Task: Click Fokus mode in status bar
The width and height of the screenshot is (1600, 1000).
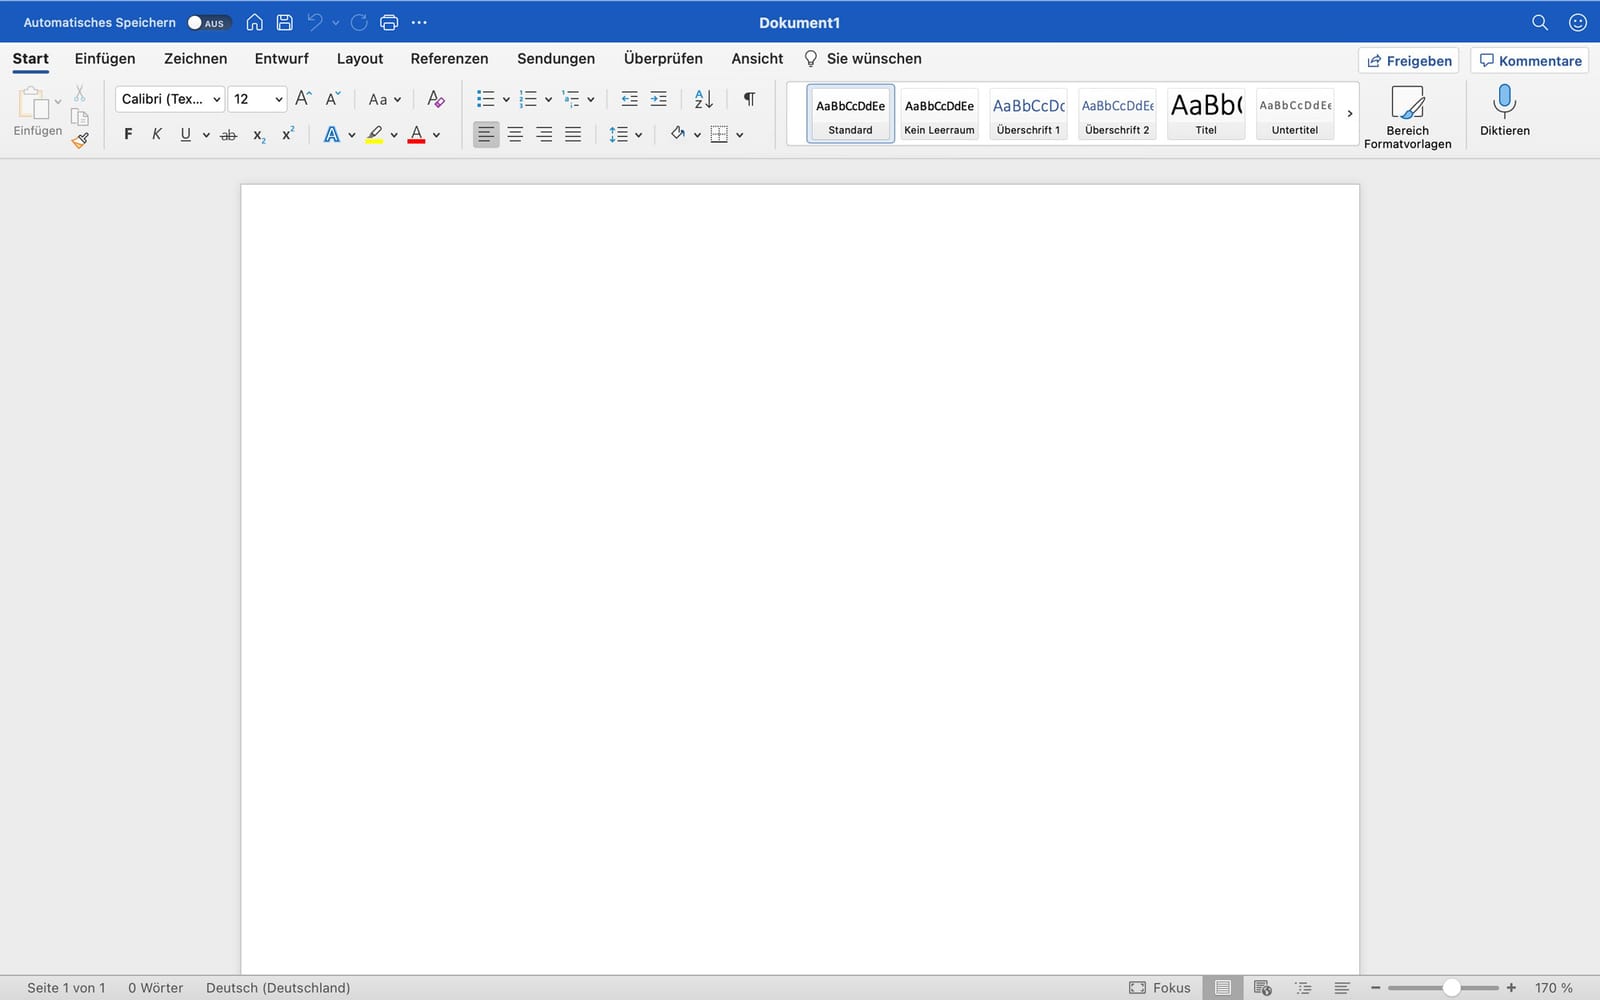Action: (1160, 988)
